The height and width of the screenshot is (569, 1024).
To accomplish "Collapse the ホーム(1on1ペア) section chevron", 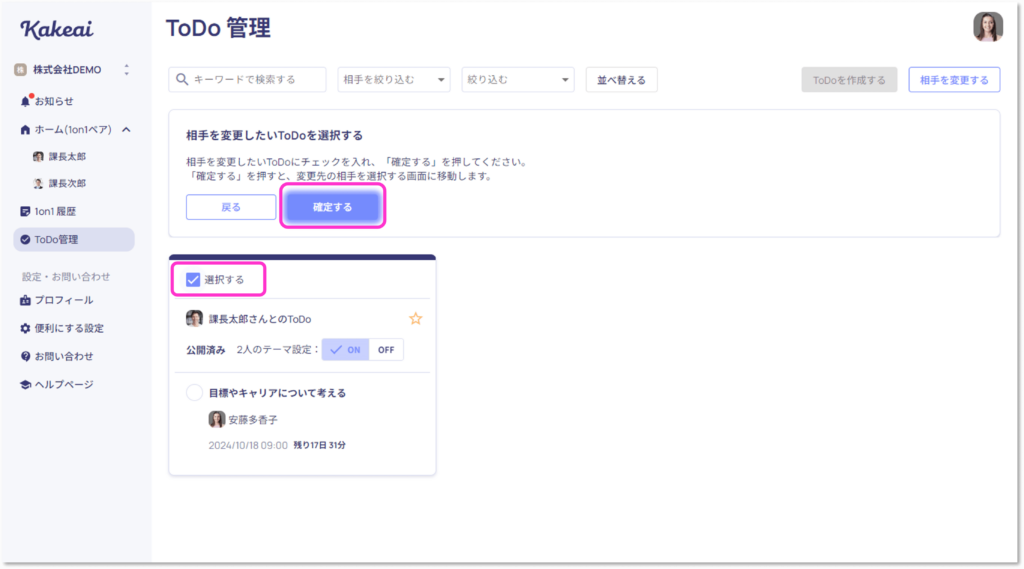I will click(x=126, y=130).
